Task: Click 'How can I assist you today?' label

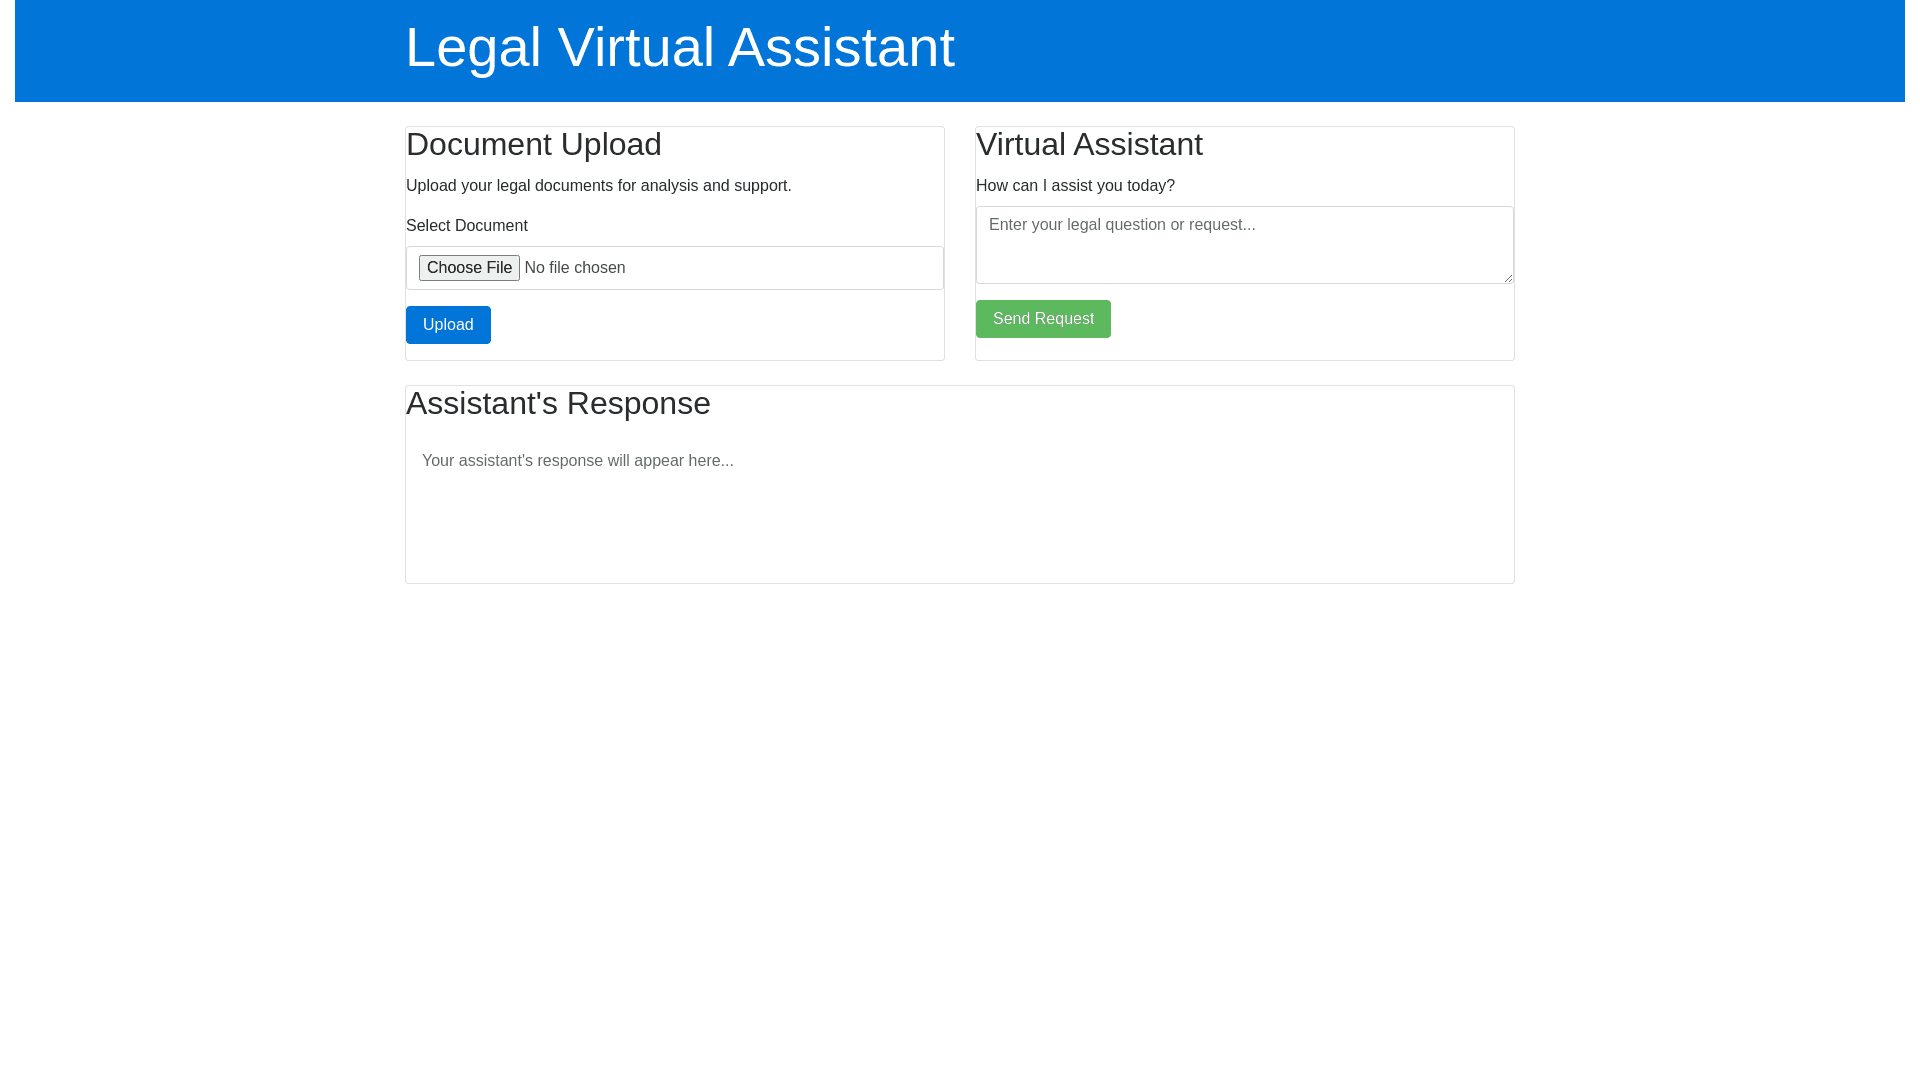Action: (x=1075, y=186)
